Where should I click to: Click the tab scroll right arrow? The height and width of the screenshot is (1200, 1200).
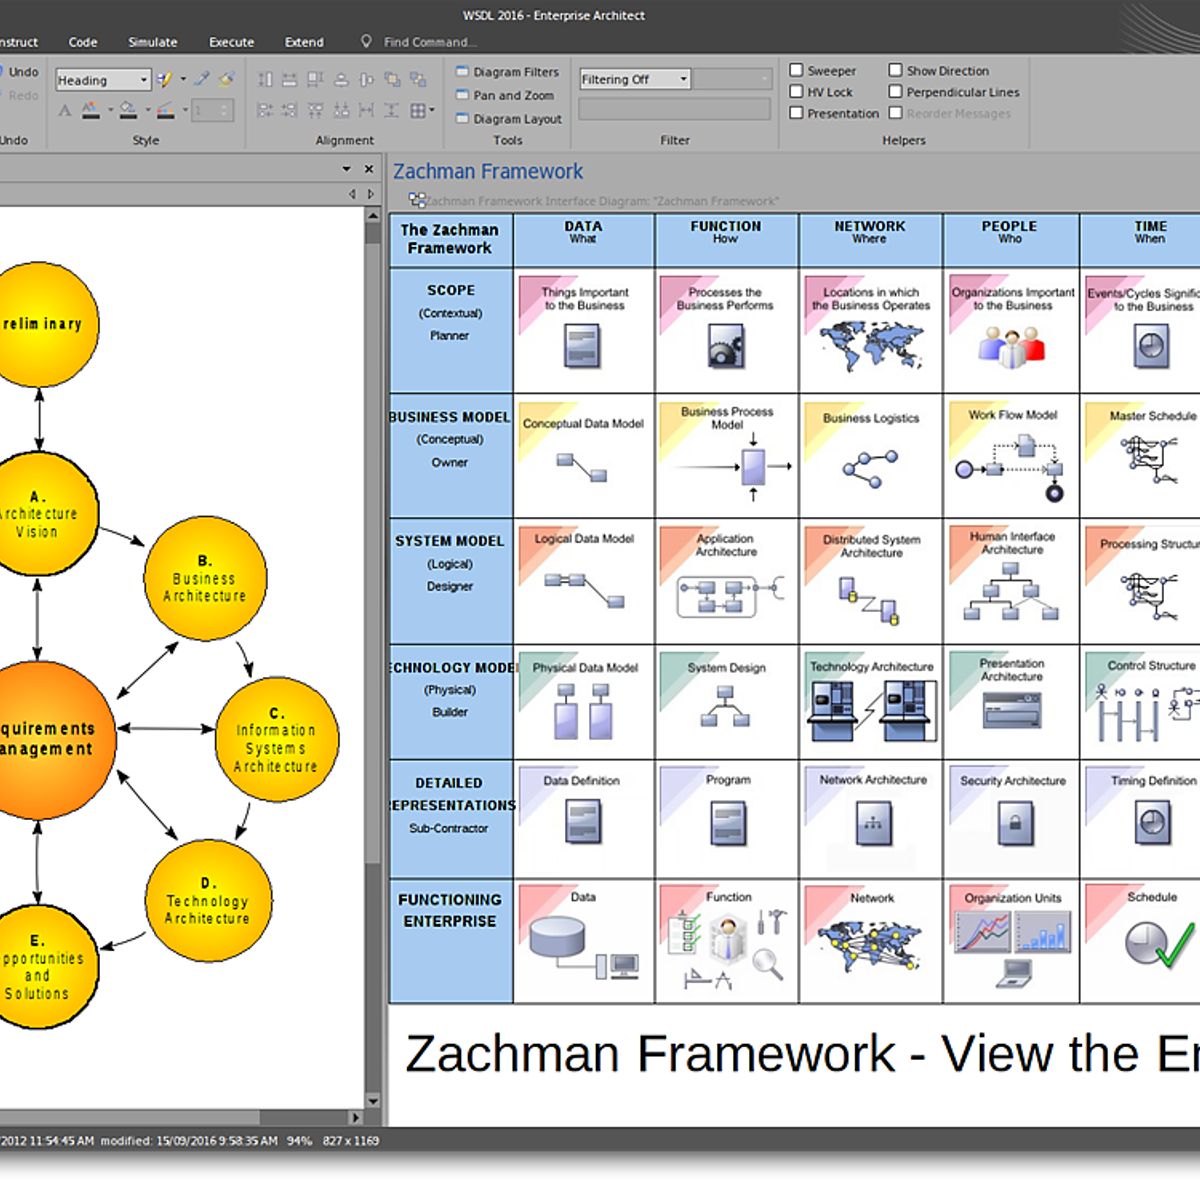[371, 194]
